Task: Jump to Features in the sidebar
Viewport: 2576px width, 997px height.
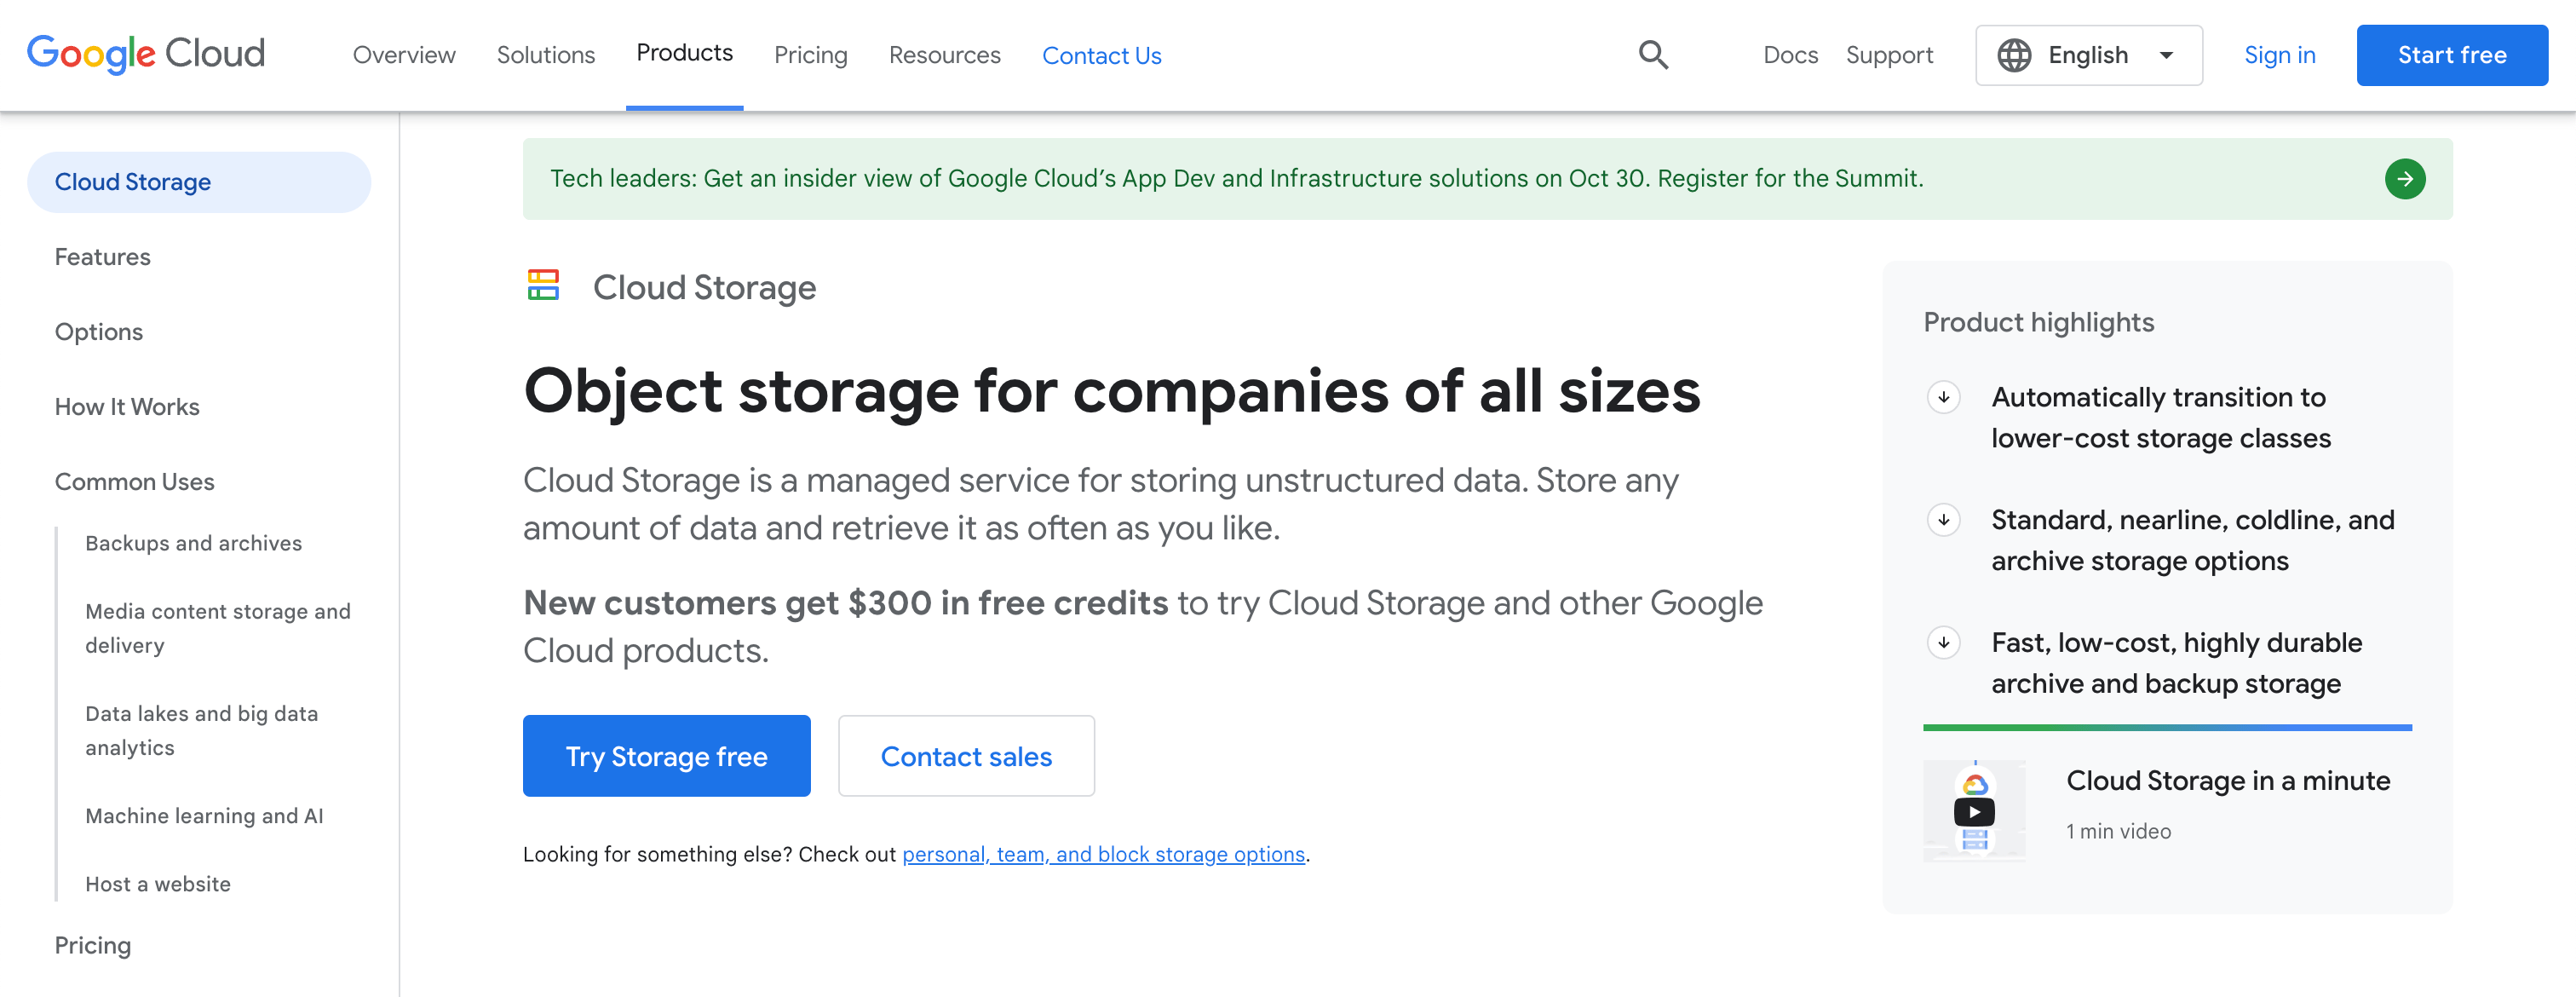Action: coord(102,257)
